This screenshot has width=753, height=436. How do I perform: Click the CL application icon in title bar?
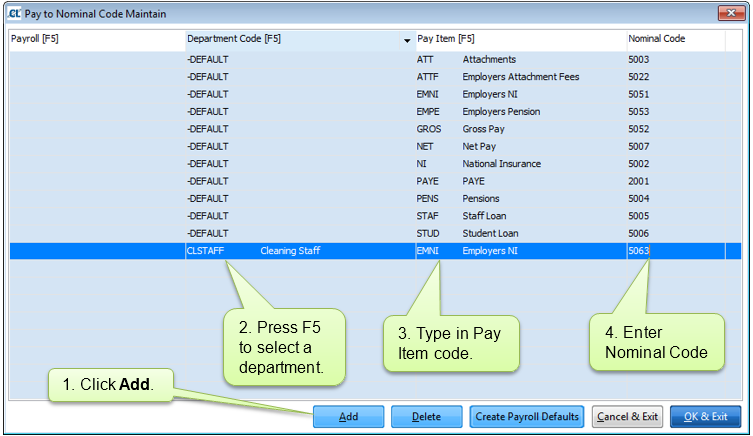pos(14,14)
